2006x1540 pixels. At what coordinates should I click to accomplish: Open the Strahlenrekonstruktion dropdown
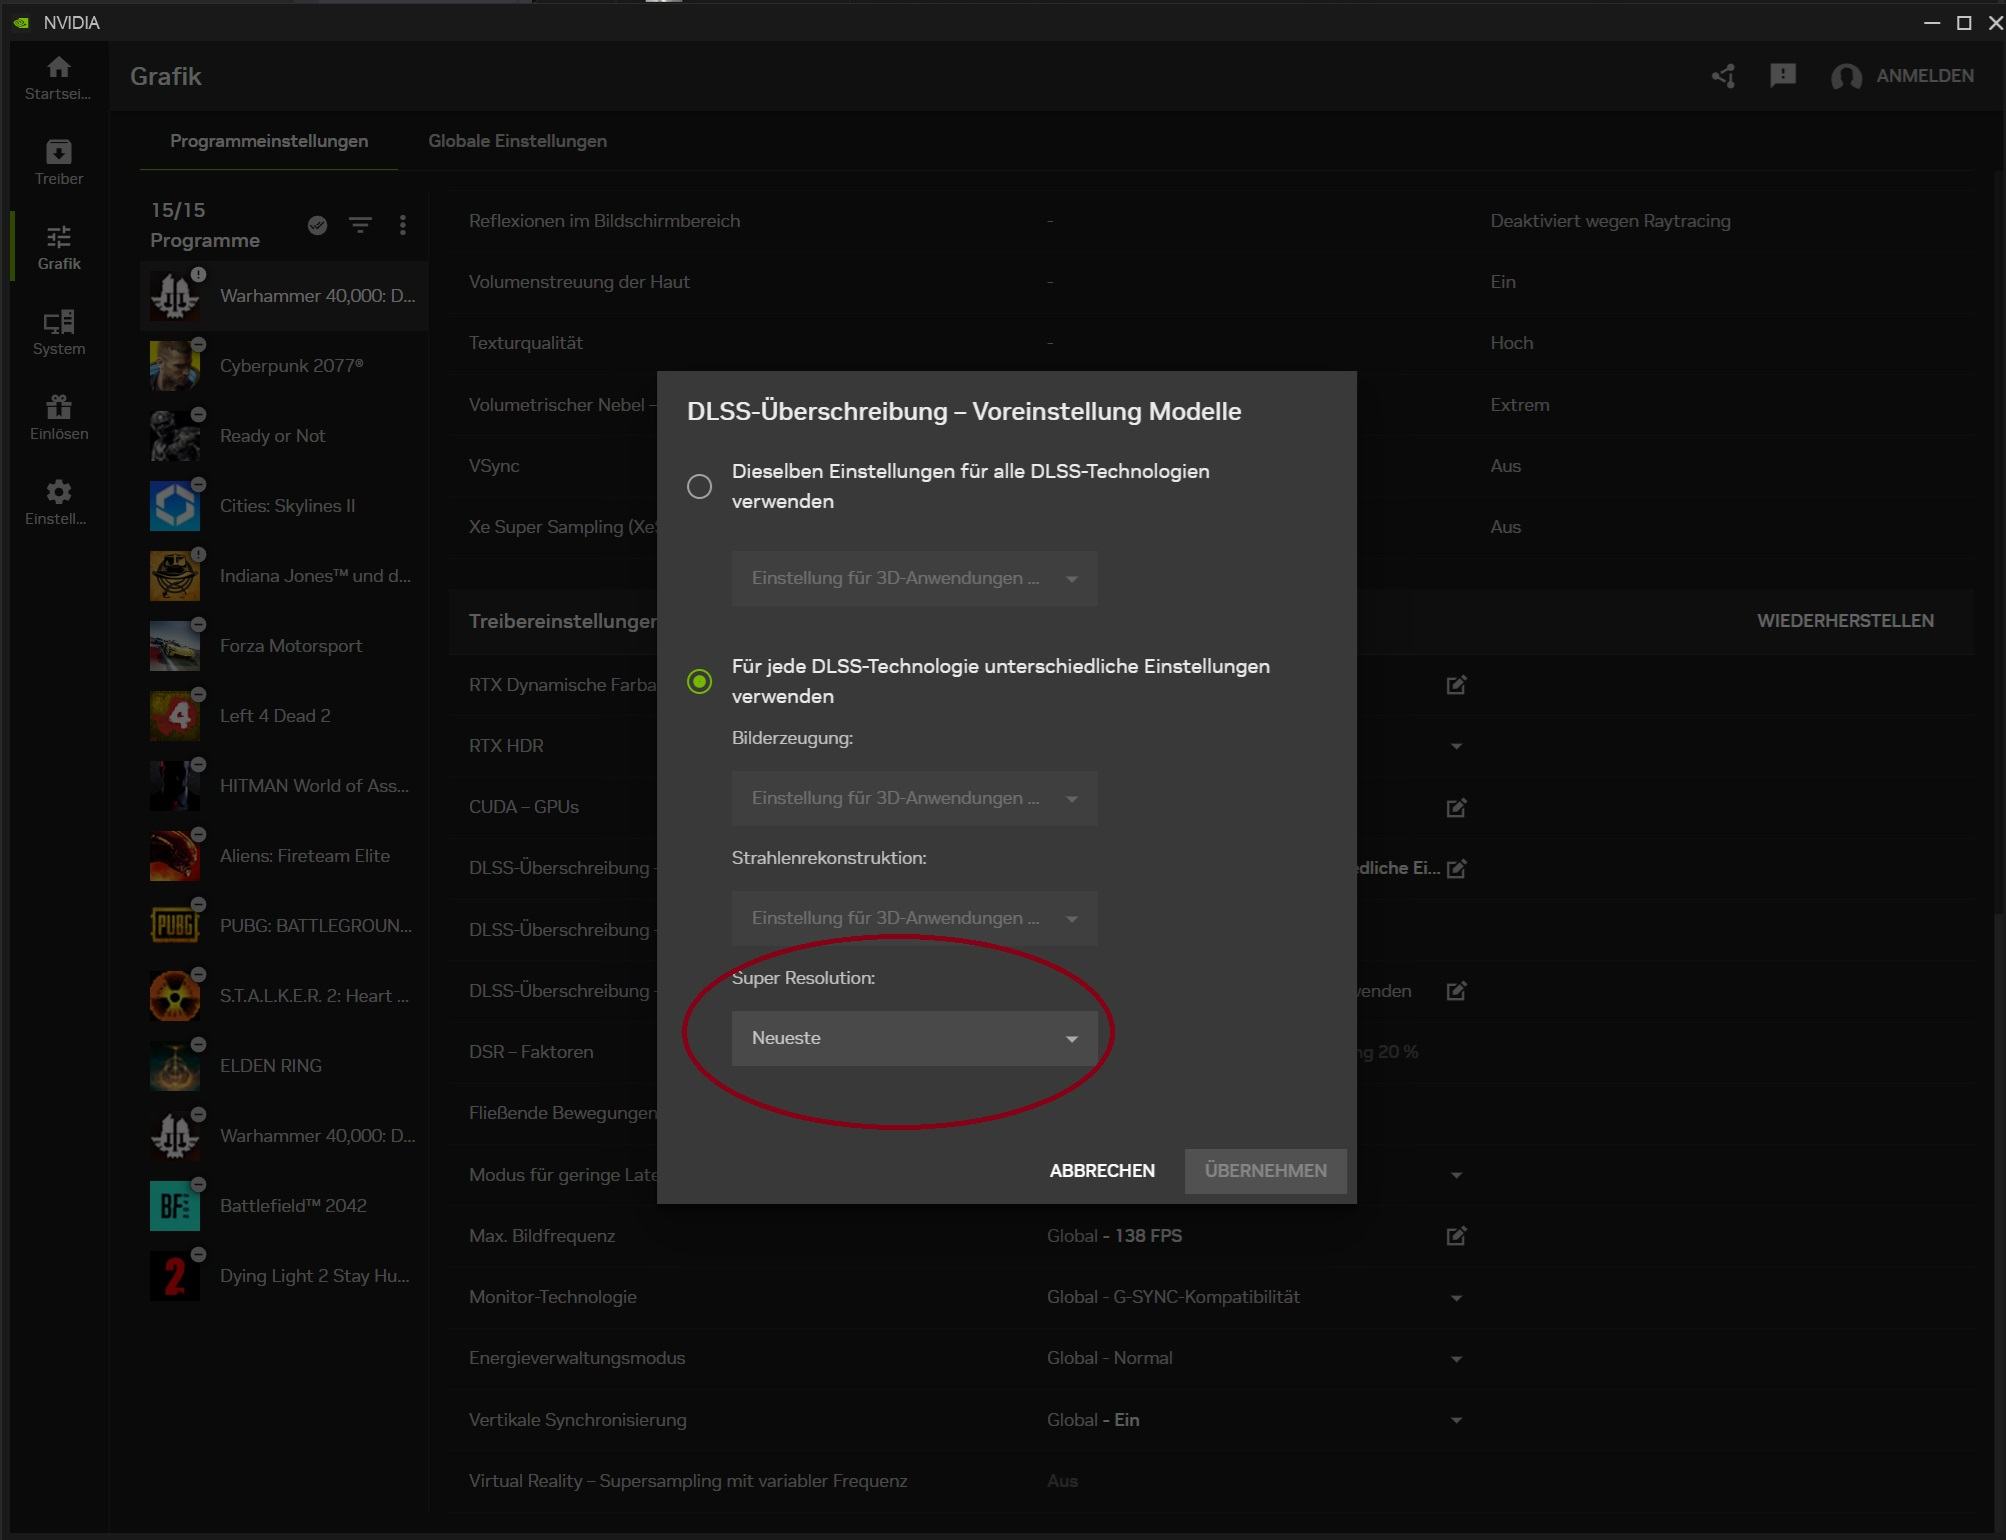914,918
